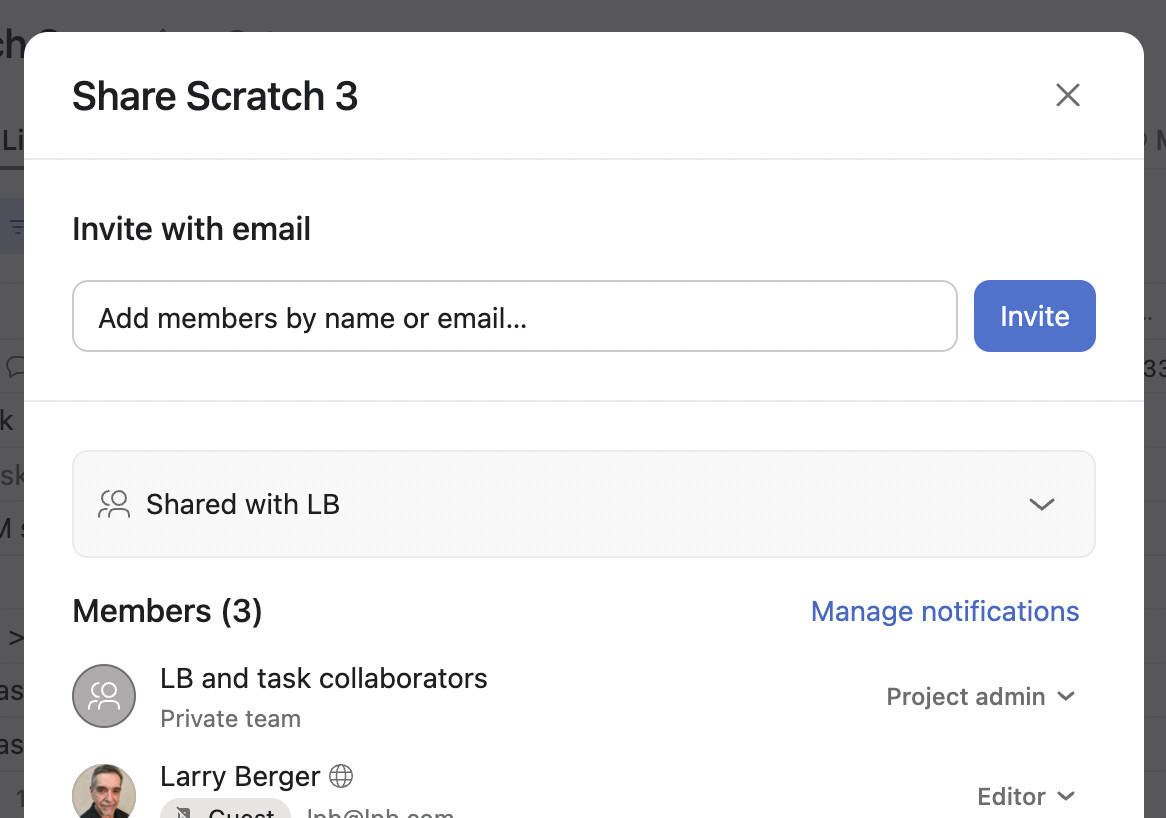1166x818 pixels.
Task: Click the Private team label
Action: point(230,719)
